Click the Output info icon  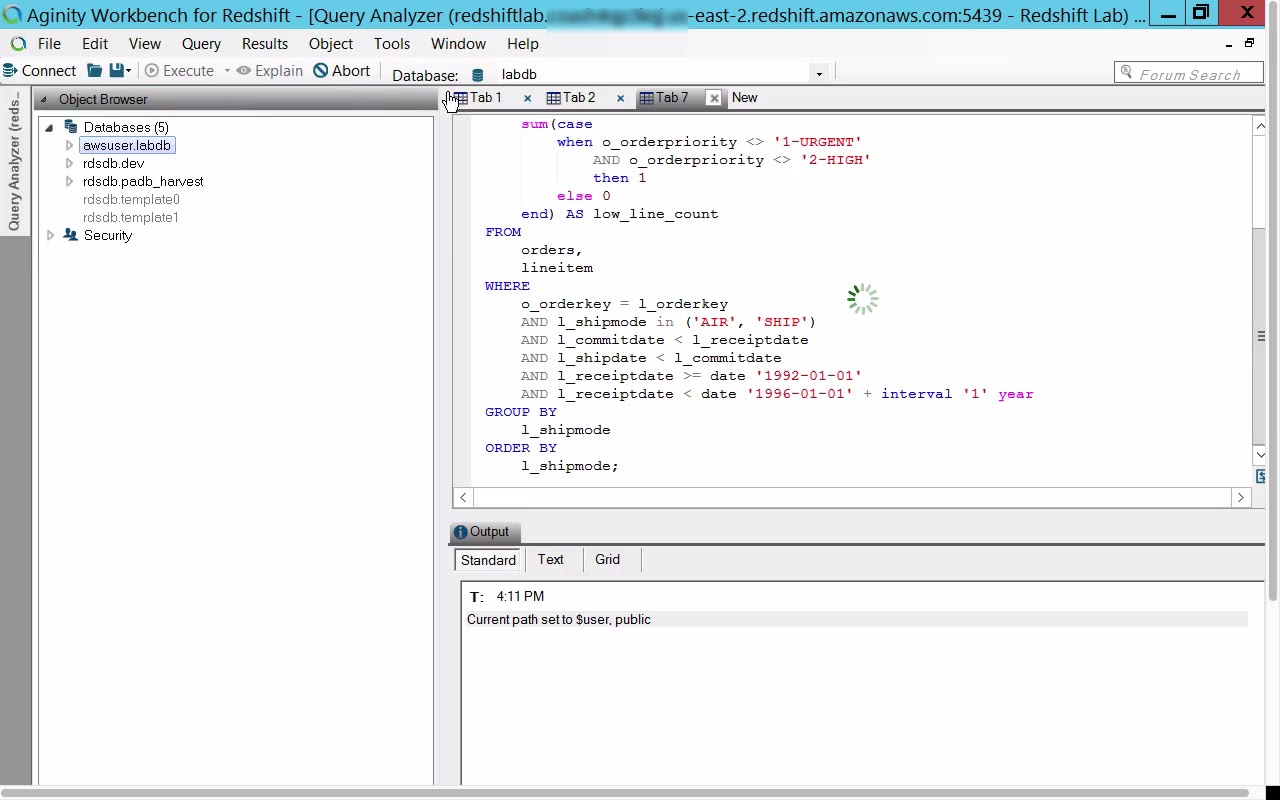point(460,532)
